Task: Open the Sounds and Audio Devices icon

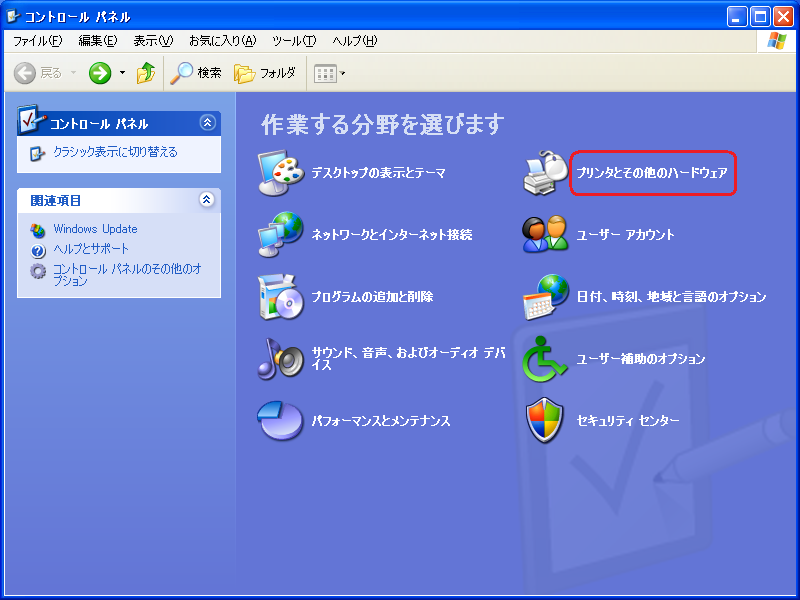Action: click(x=280, y=359)
